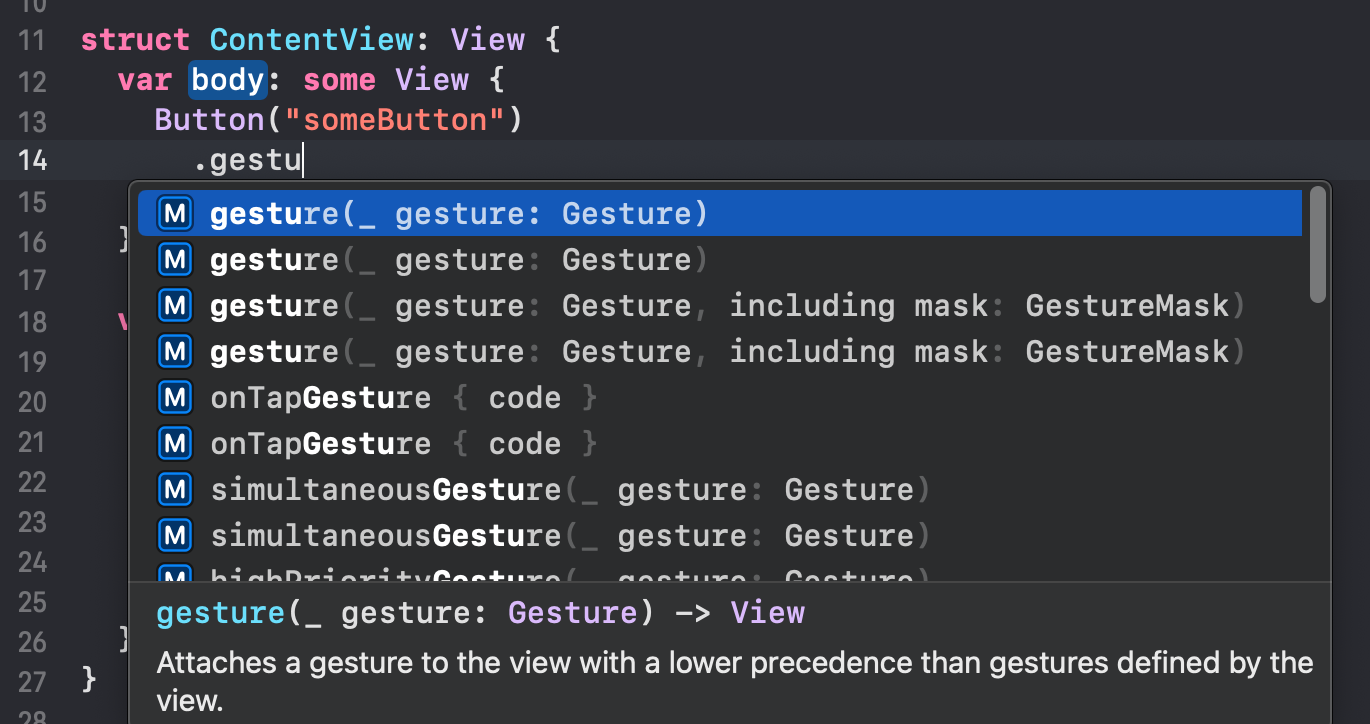Click the View return type in documentation
Image resolution: width=1370 pixels, height=724 pixels.
click(x=767, y=612)
